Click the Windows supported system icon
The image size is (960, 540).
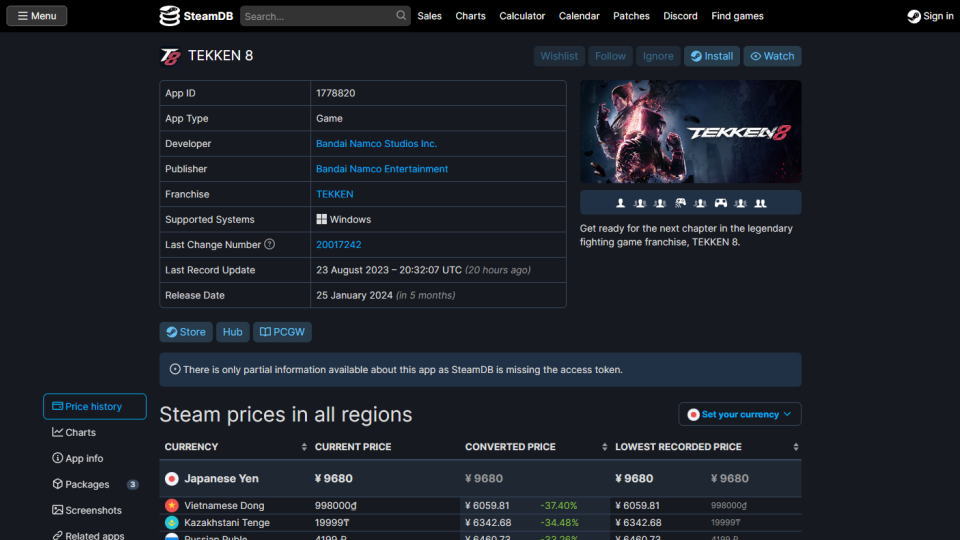point(321,219)
